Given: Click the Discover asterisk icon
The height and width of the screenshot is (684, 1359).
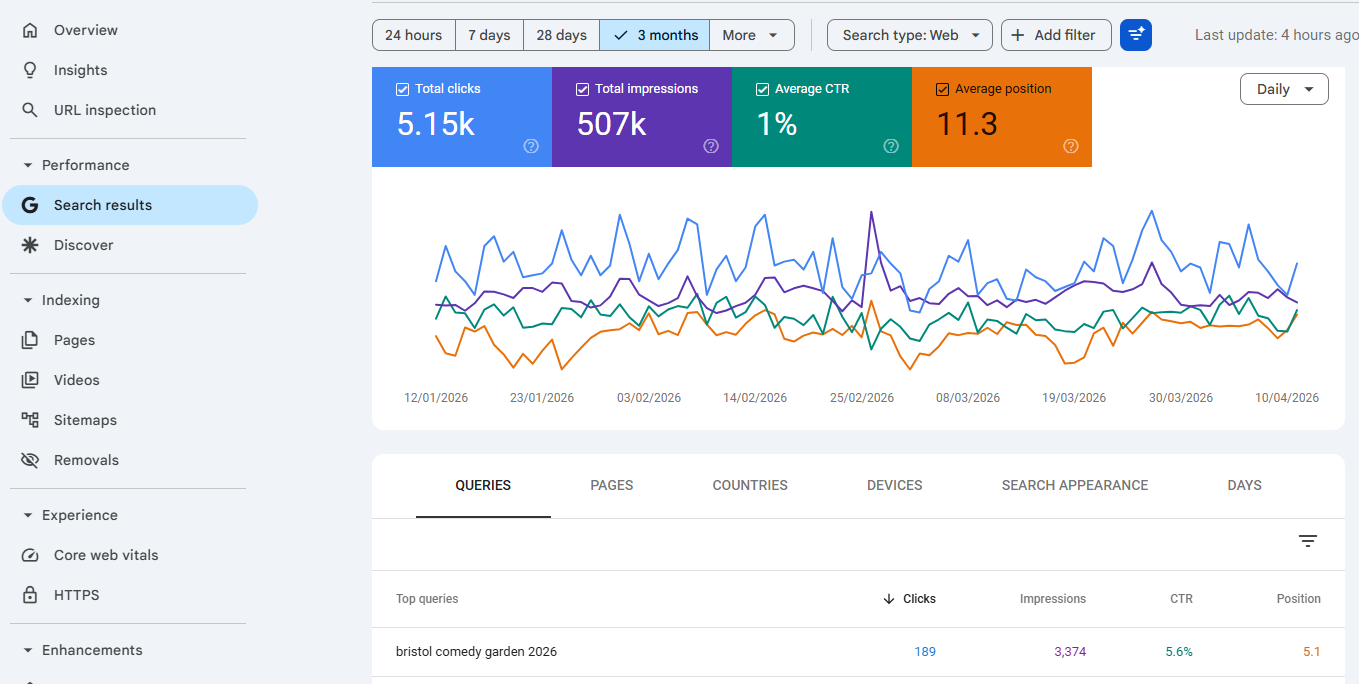Looking at the screenshot, I should click(30, 245).
